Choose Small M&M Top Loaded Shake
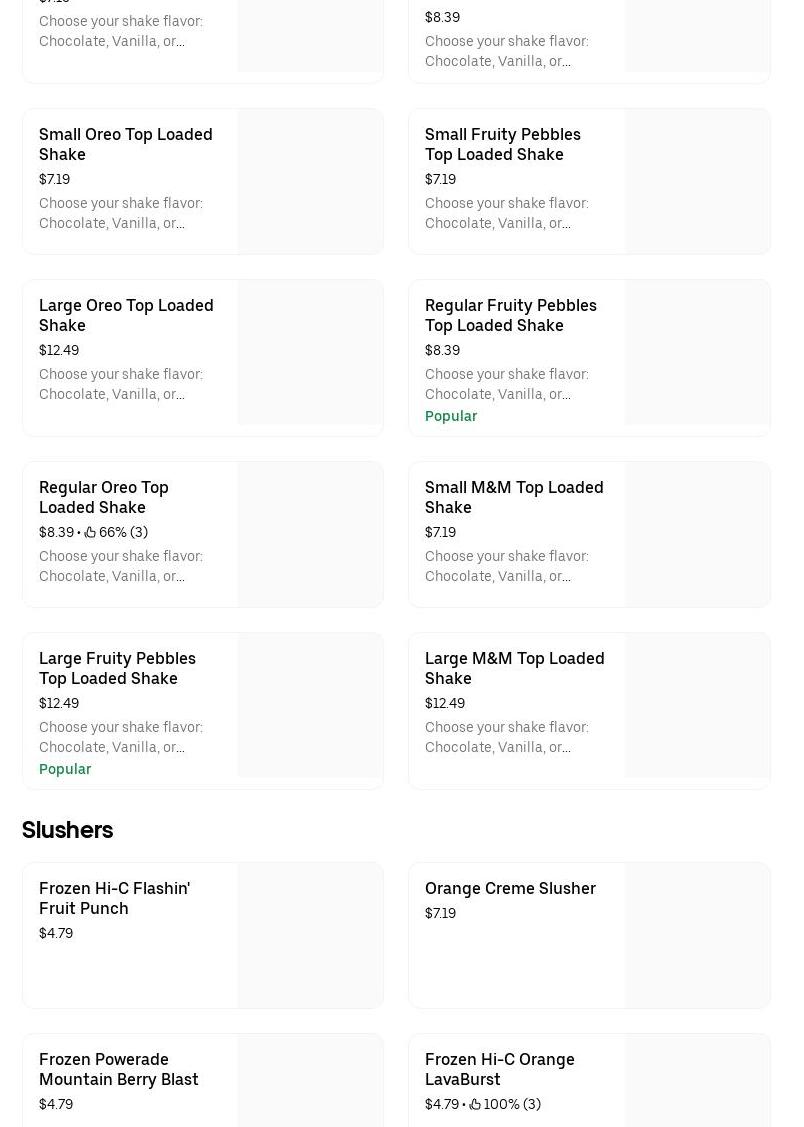Screen dimensions: 804x1127 point(589,535)
